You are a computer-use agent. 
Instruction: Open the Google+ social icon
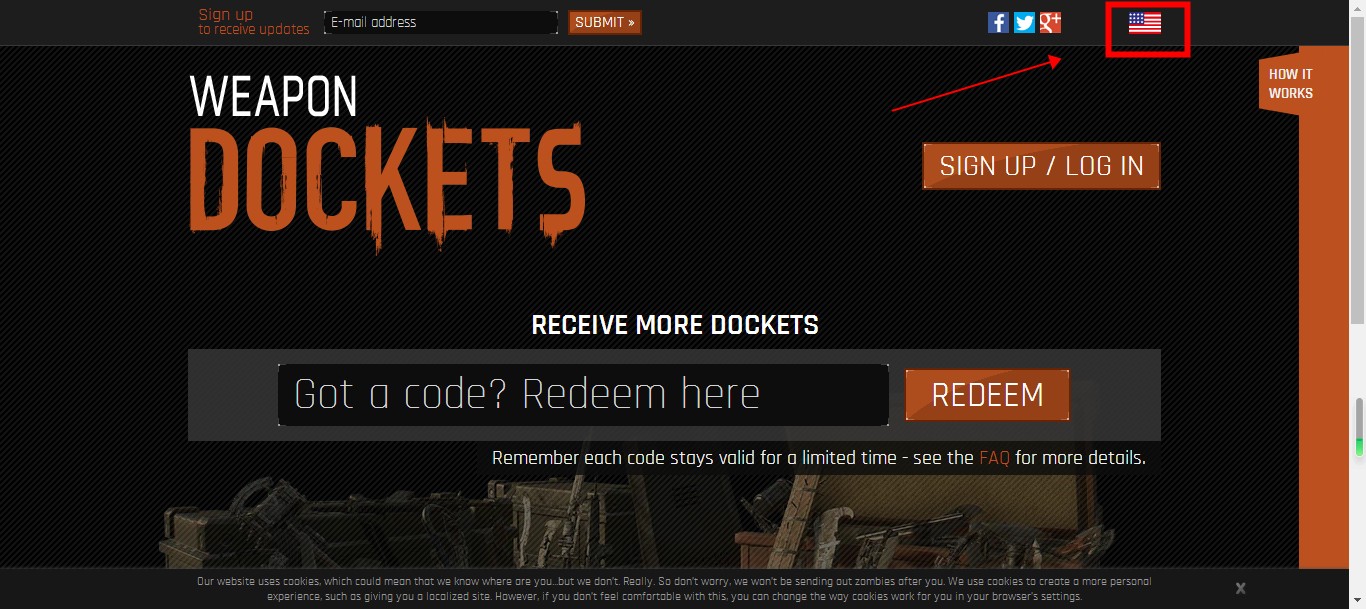[1050, 22]
